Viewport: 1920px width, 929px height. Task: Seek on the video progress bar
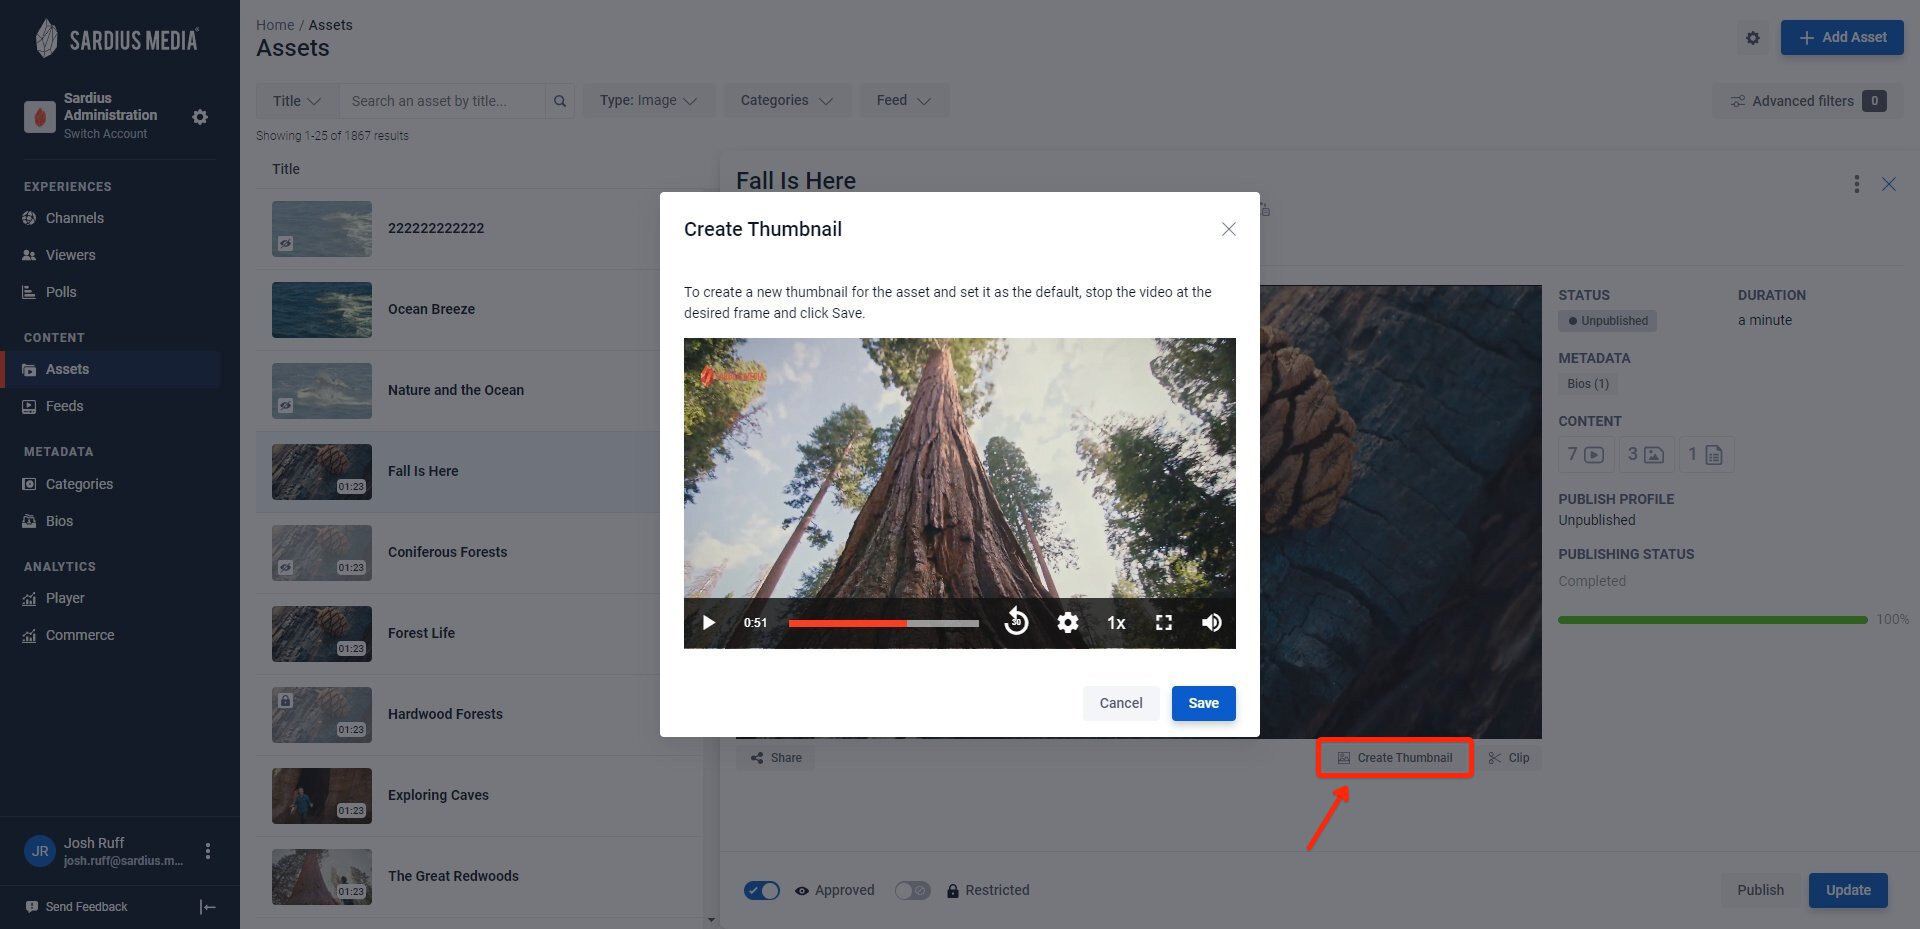click(884, 623)
